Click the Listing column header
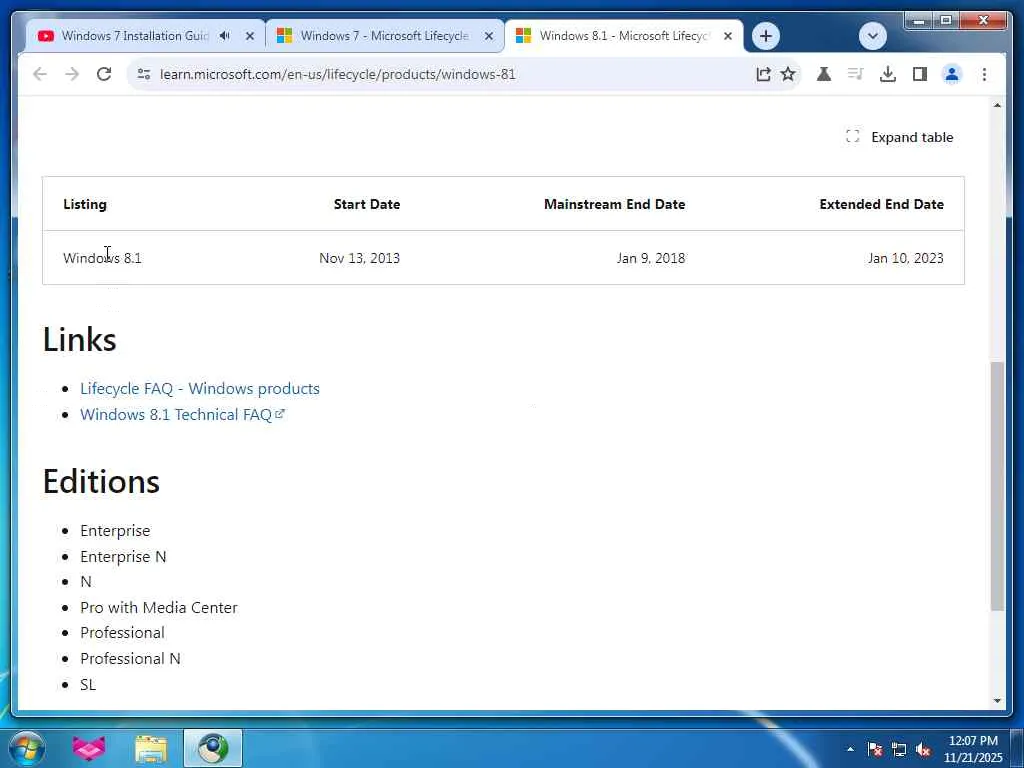1024x768 pixels. [85, 204]
